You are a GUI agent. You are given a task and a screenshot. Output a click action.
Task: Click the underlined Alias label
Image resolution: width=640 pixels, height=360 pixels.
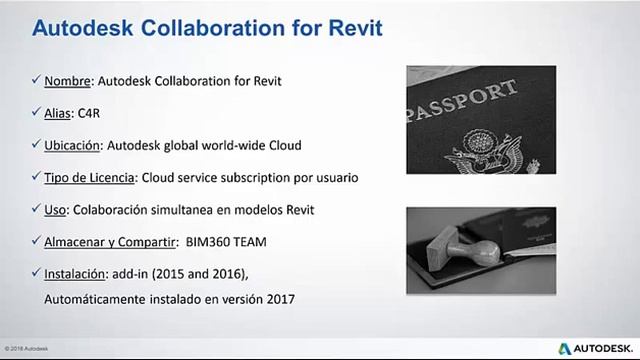57,113
